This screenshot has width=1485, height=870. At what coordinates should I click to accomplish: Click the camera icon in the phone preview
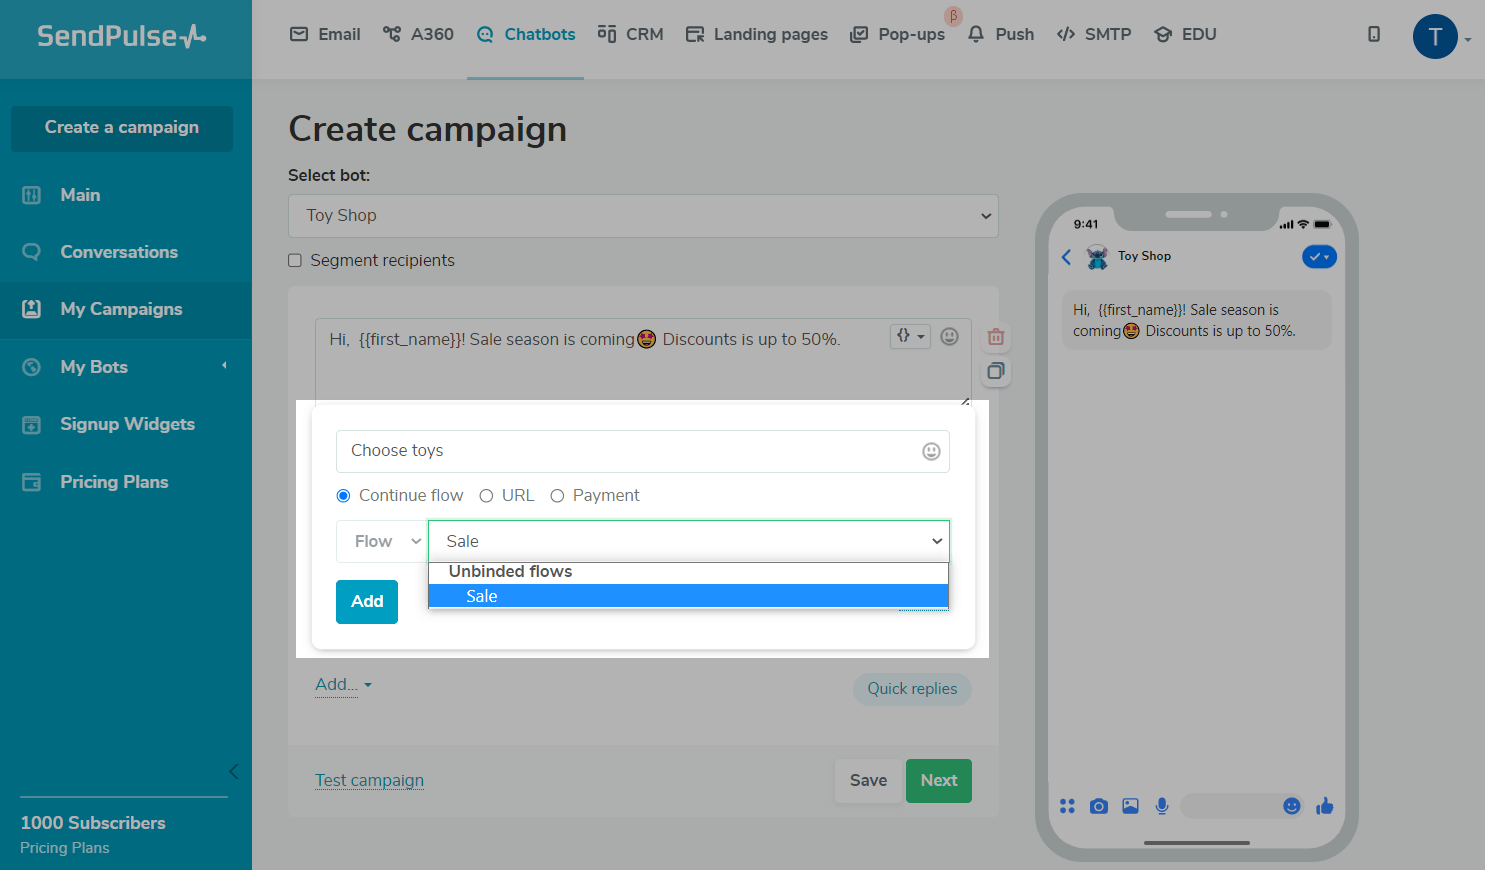point(1098,806)
